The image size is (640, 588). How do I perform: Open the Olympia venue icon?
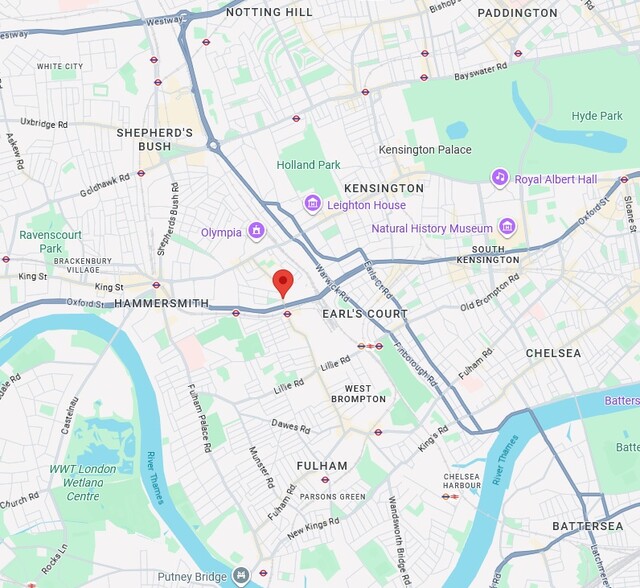click(x=256, y=231)
